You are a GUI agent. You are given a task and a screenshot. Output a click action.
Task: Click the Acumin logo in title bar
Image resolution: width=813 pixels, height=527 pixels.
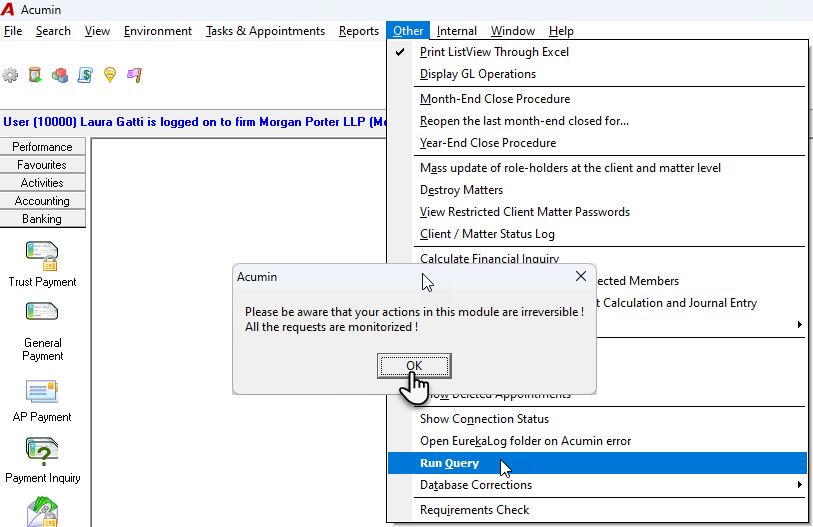[x=7, y=9]
